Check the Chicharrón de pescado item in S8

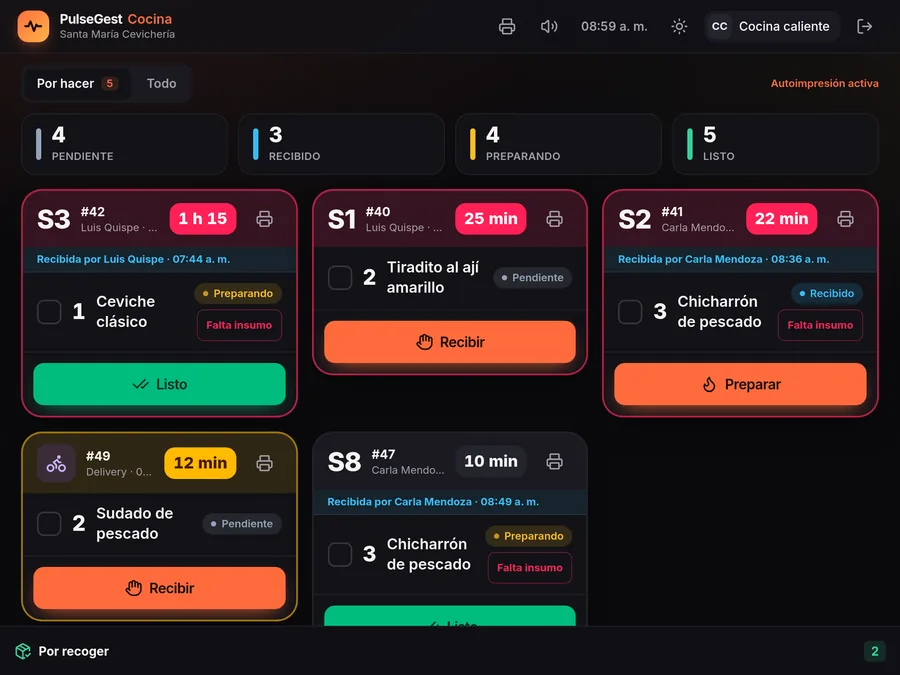340,554
